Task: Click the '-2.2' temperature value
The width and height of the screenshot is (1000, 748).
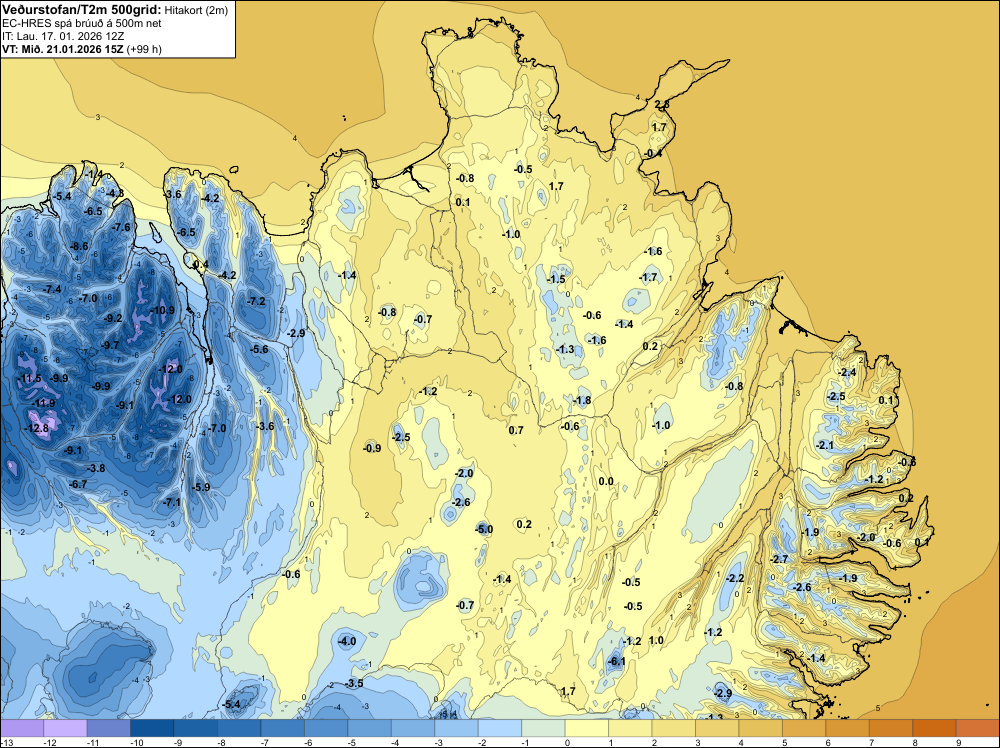Action: click(x=735, y=578)
